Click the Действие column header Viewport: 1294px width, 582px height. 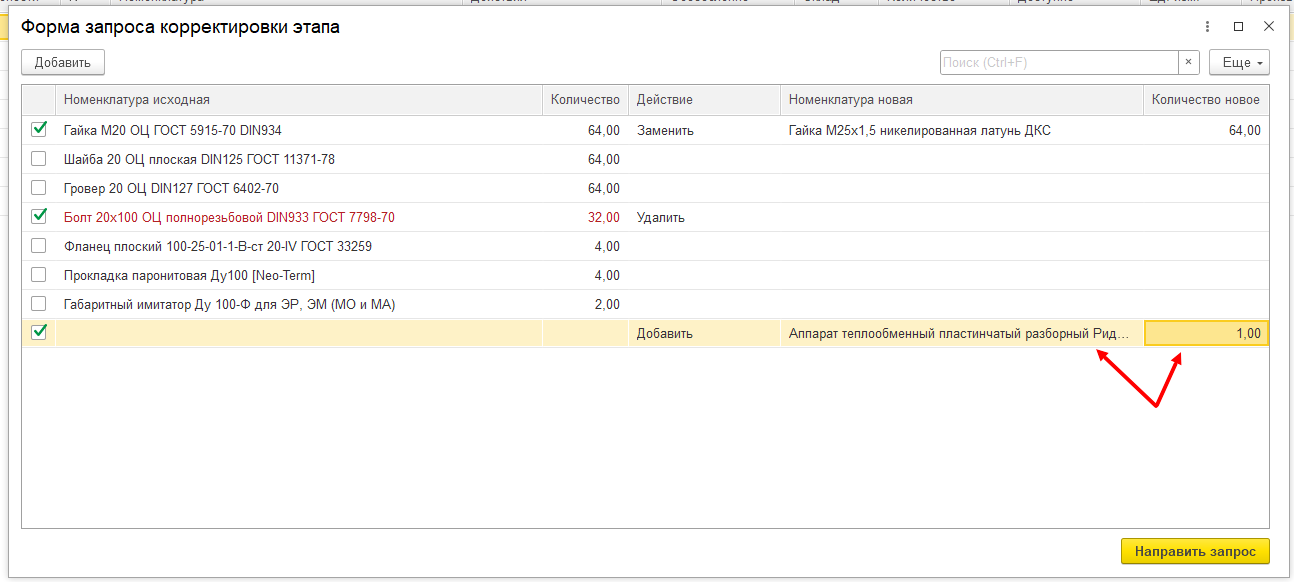[704, 100]
